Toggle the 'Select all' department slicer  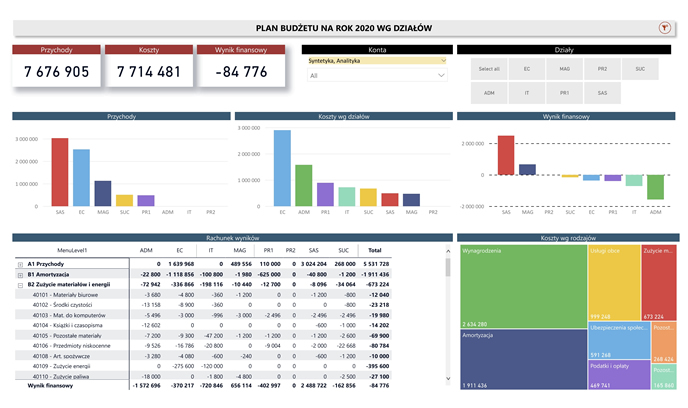(x=489, y=68)
